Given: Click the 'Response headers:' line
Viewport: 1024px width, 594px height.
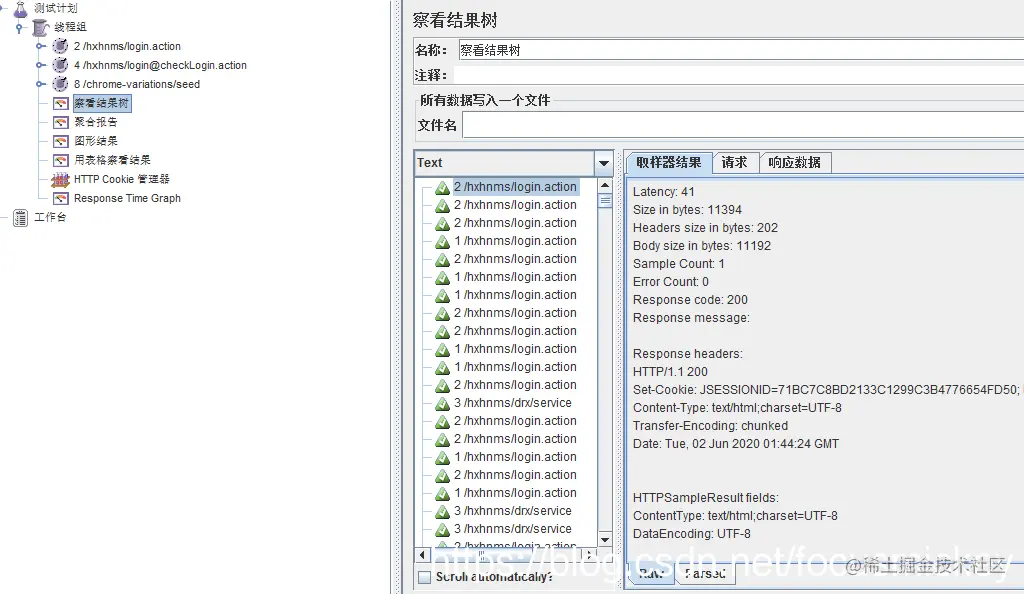Looking at the screenshot, I should [688, 354].
